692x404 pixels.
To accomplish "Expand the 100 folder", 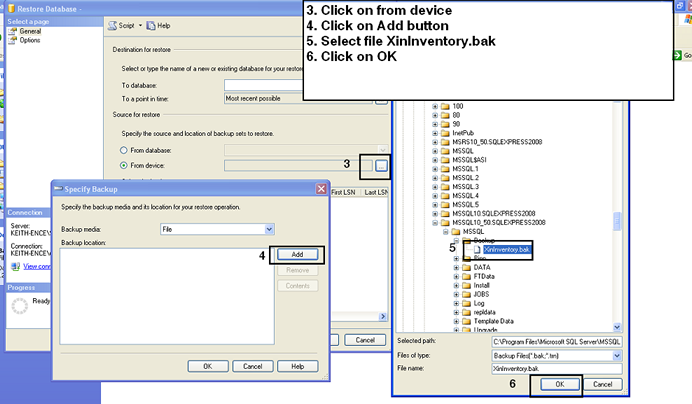I will (435, 106).
